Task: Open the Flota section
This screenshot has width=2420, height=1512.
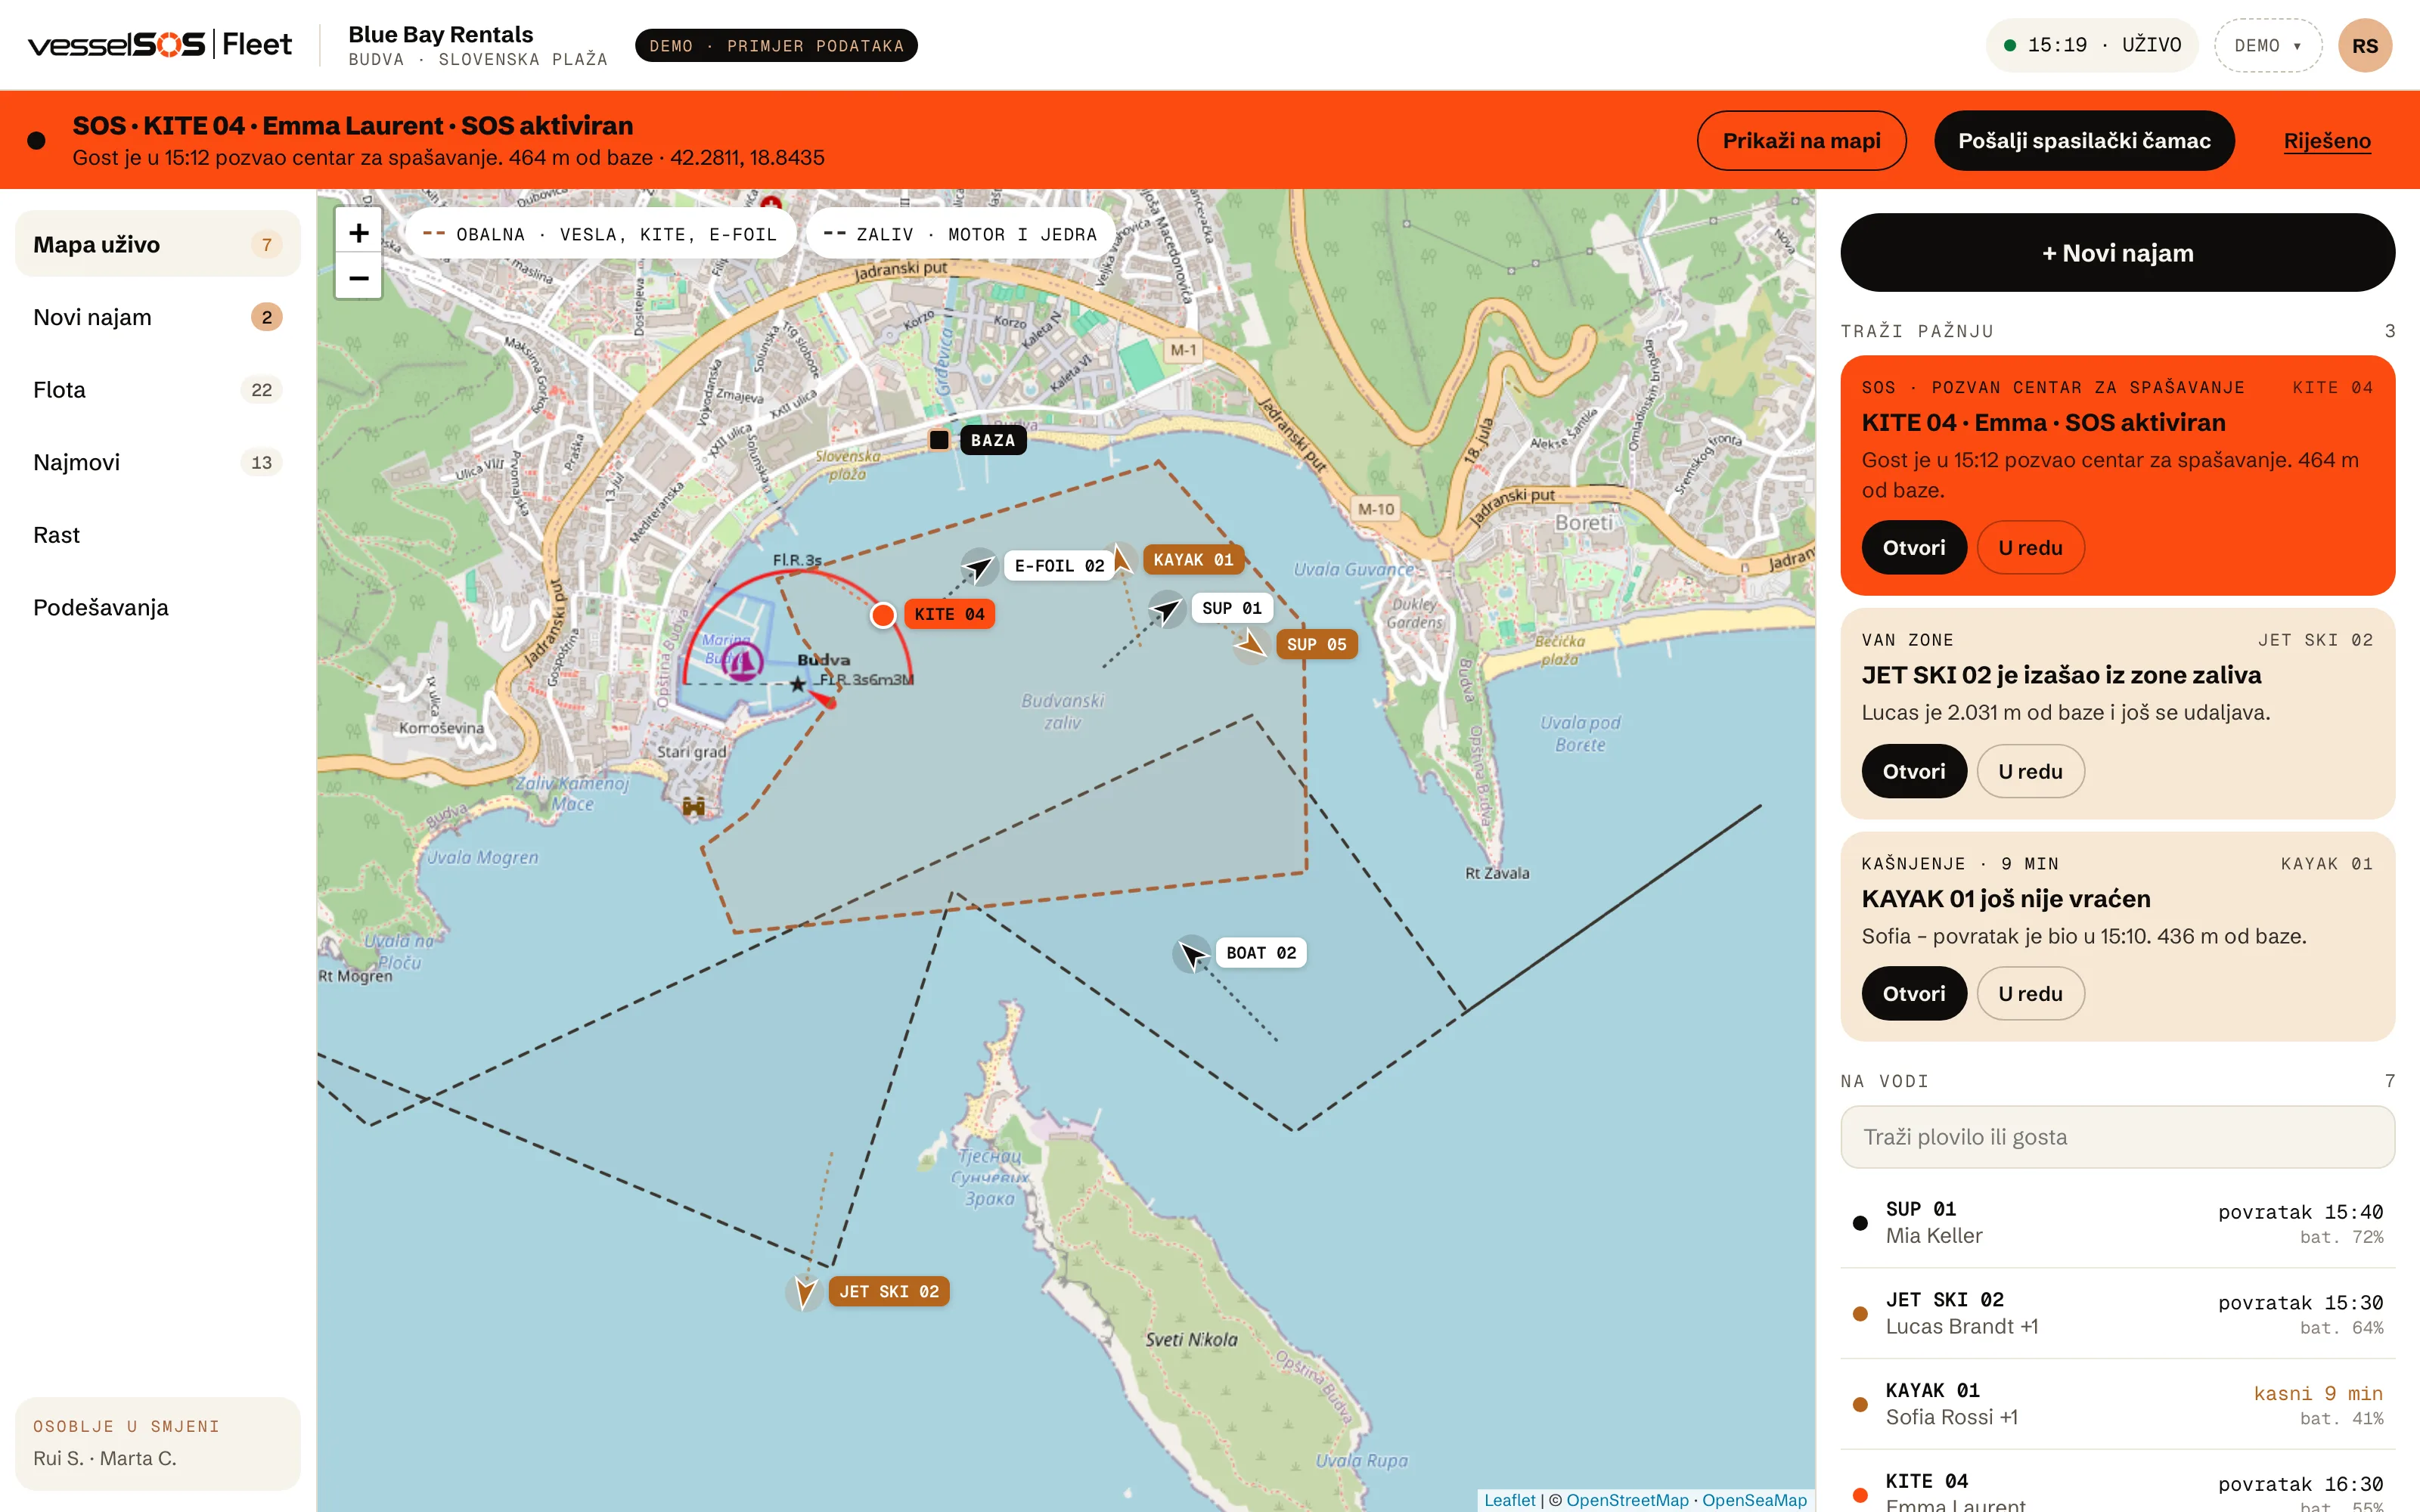Action: point(158,390)
